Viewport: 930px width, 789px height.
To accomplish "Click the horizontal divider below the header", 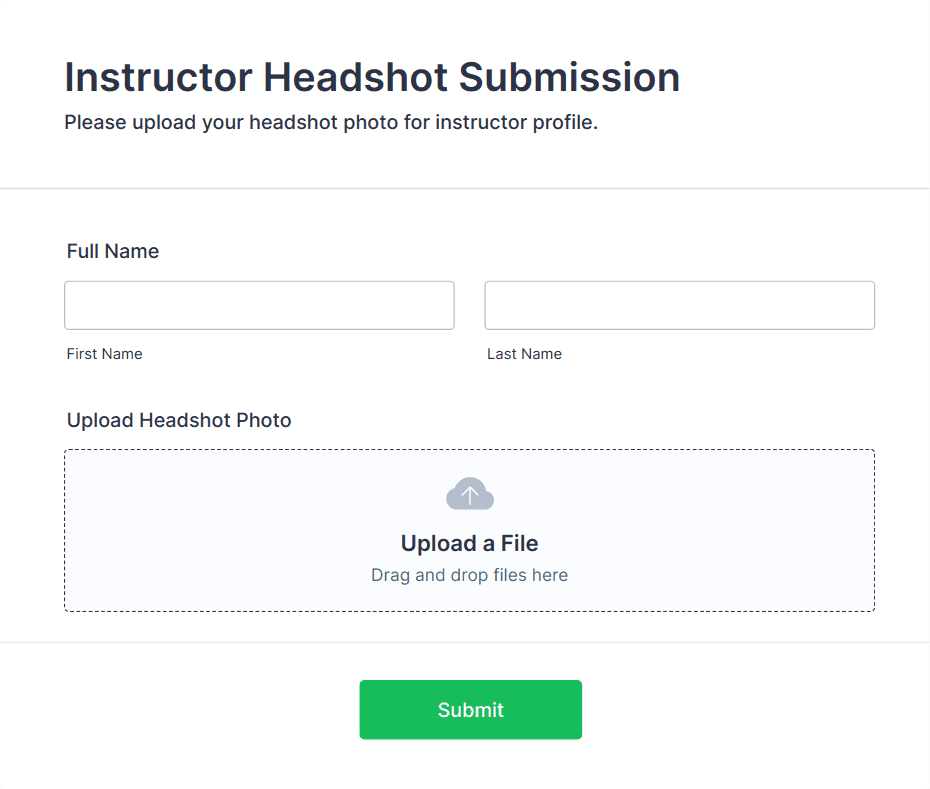I will [x=465, y=188].
